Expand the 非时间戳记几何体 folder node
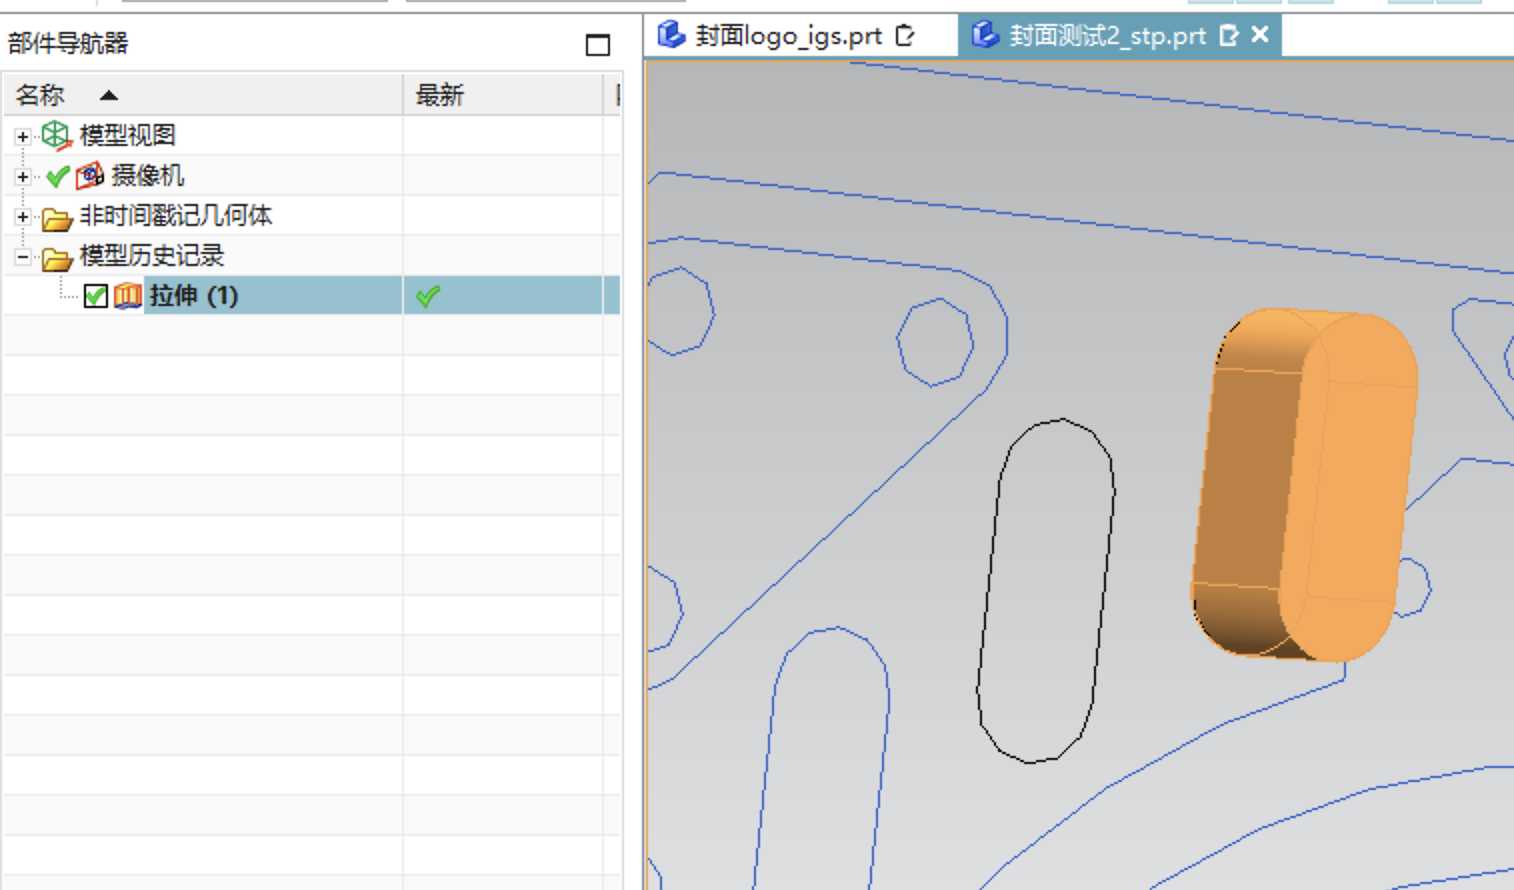This screenshot has width=1514, height=890. click(22, 216)
